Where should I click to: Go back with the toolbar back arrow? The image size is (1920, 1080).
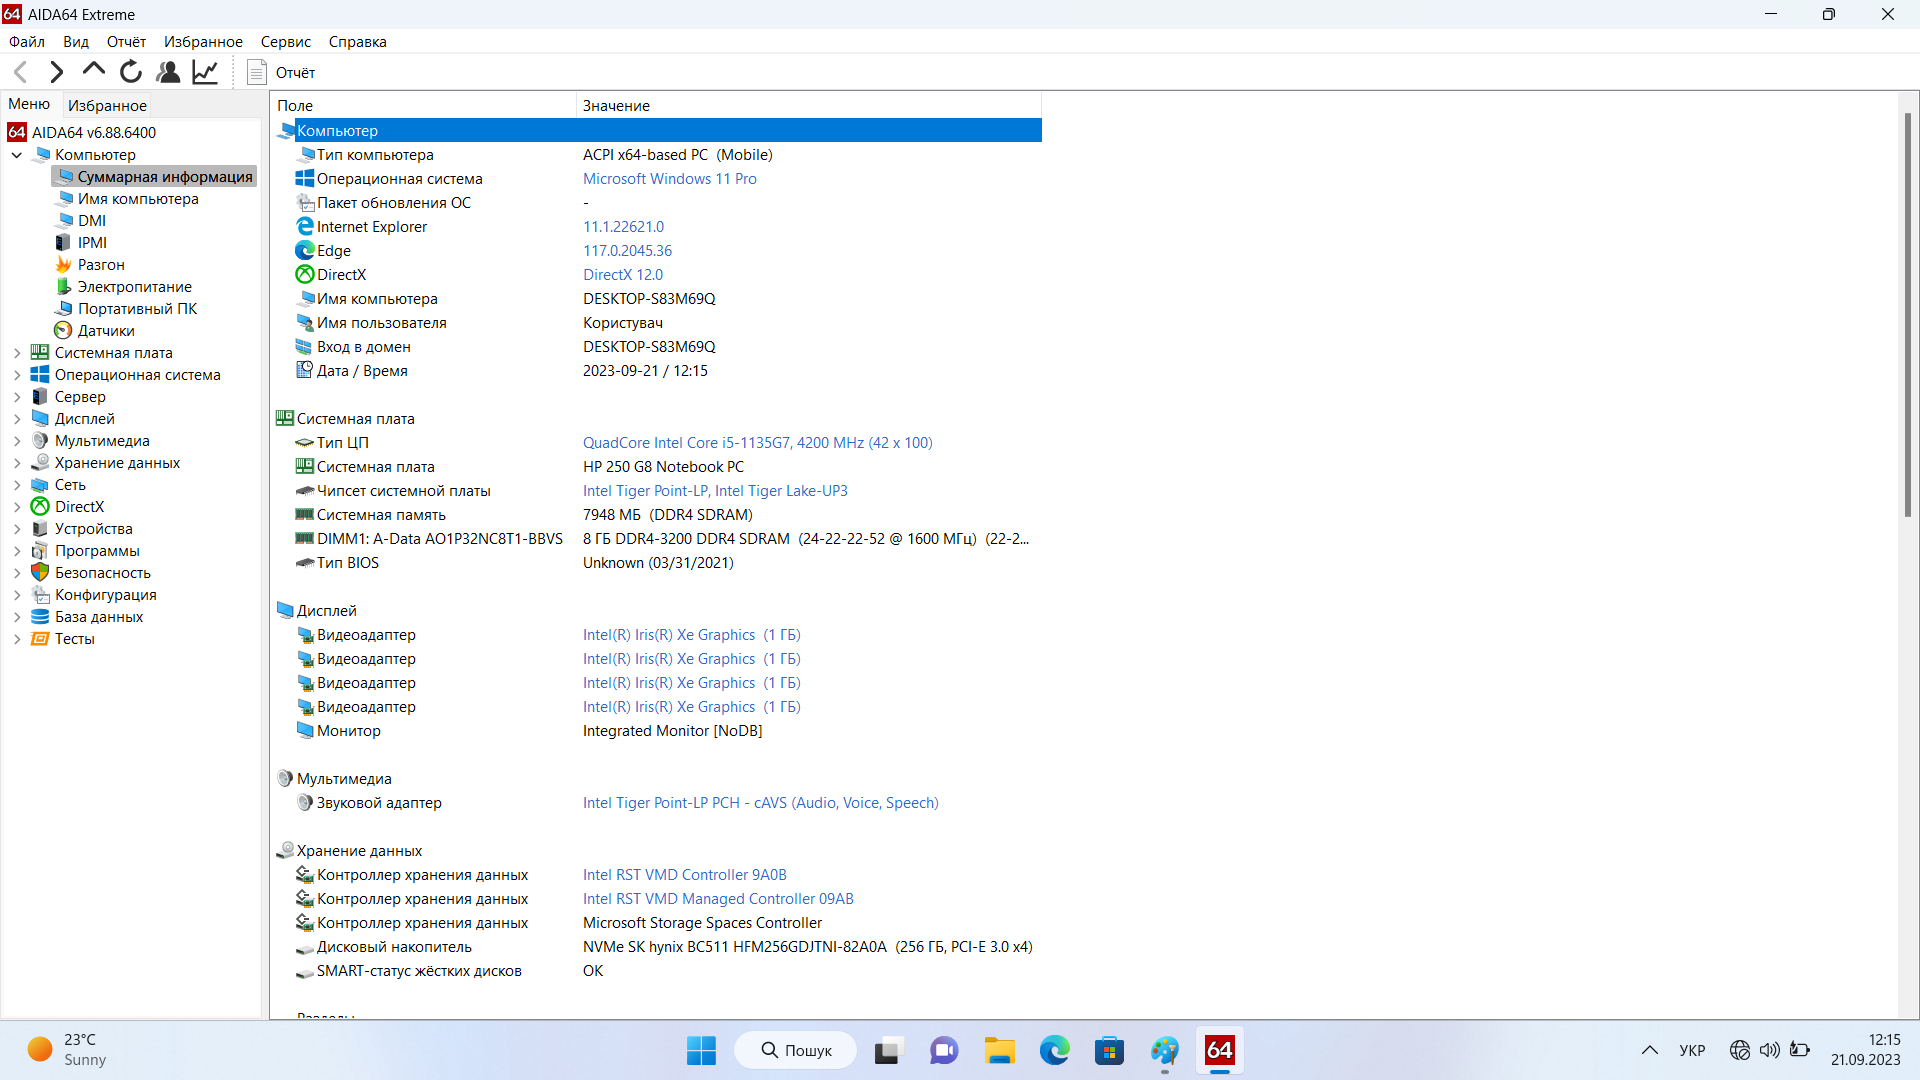point(20,72)
